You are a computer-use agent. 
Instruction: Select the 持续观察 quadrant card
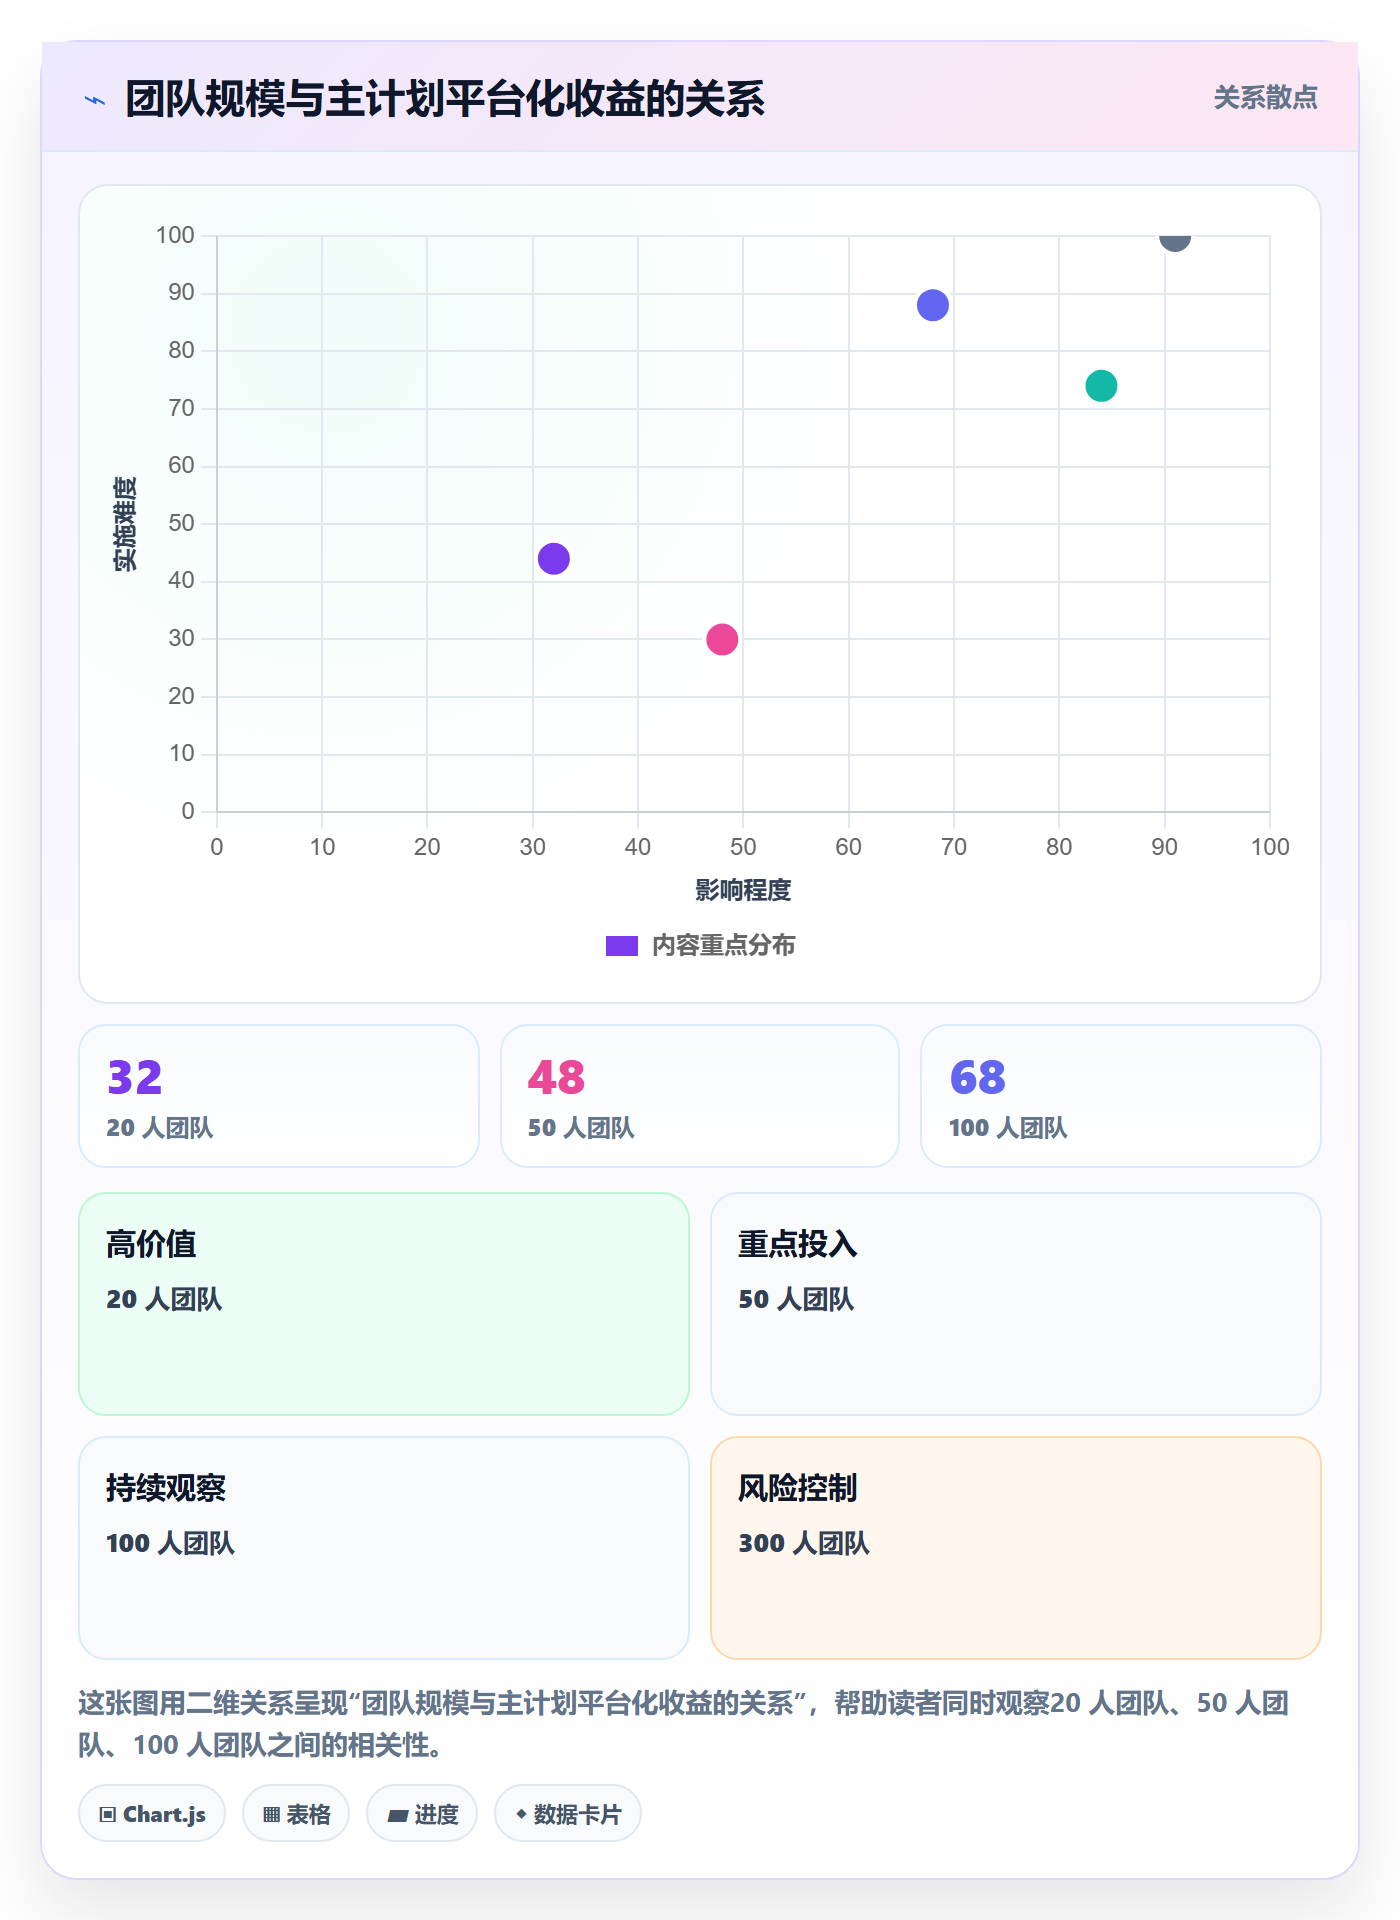(384, 1548)
